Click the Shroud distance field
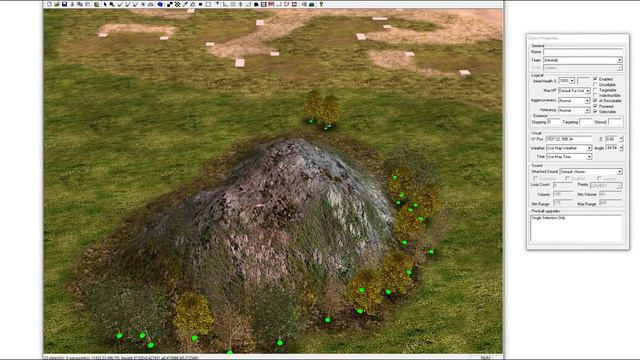 [x=615, y=122]
